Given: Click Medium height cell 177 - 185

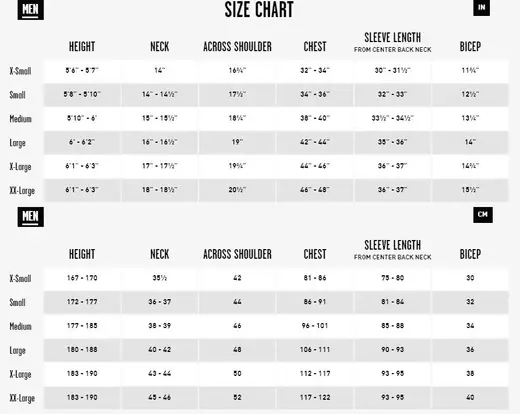Looking at the screenshot, I should point(82,326).
